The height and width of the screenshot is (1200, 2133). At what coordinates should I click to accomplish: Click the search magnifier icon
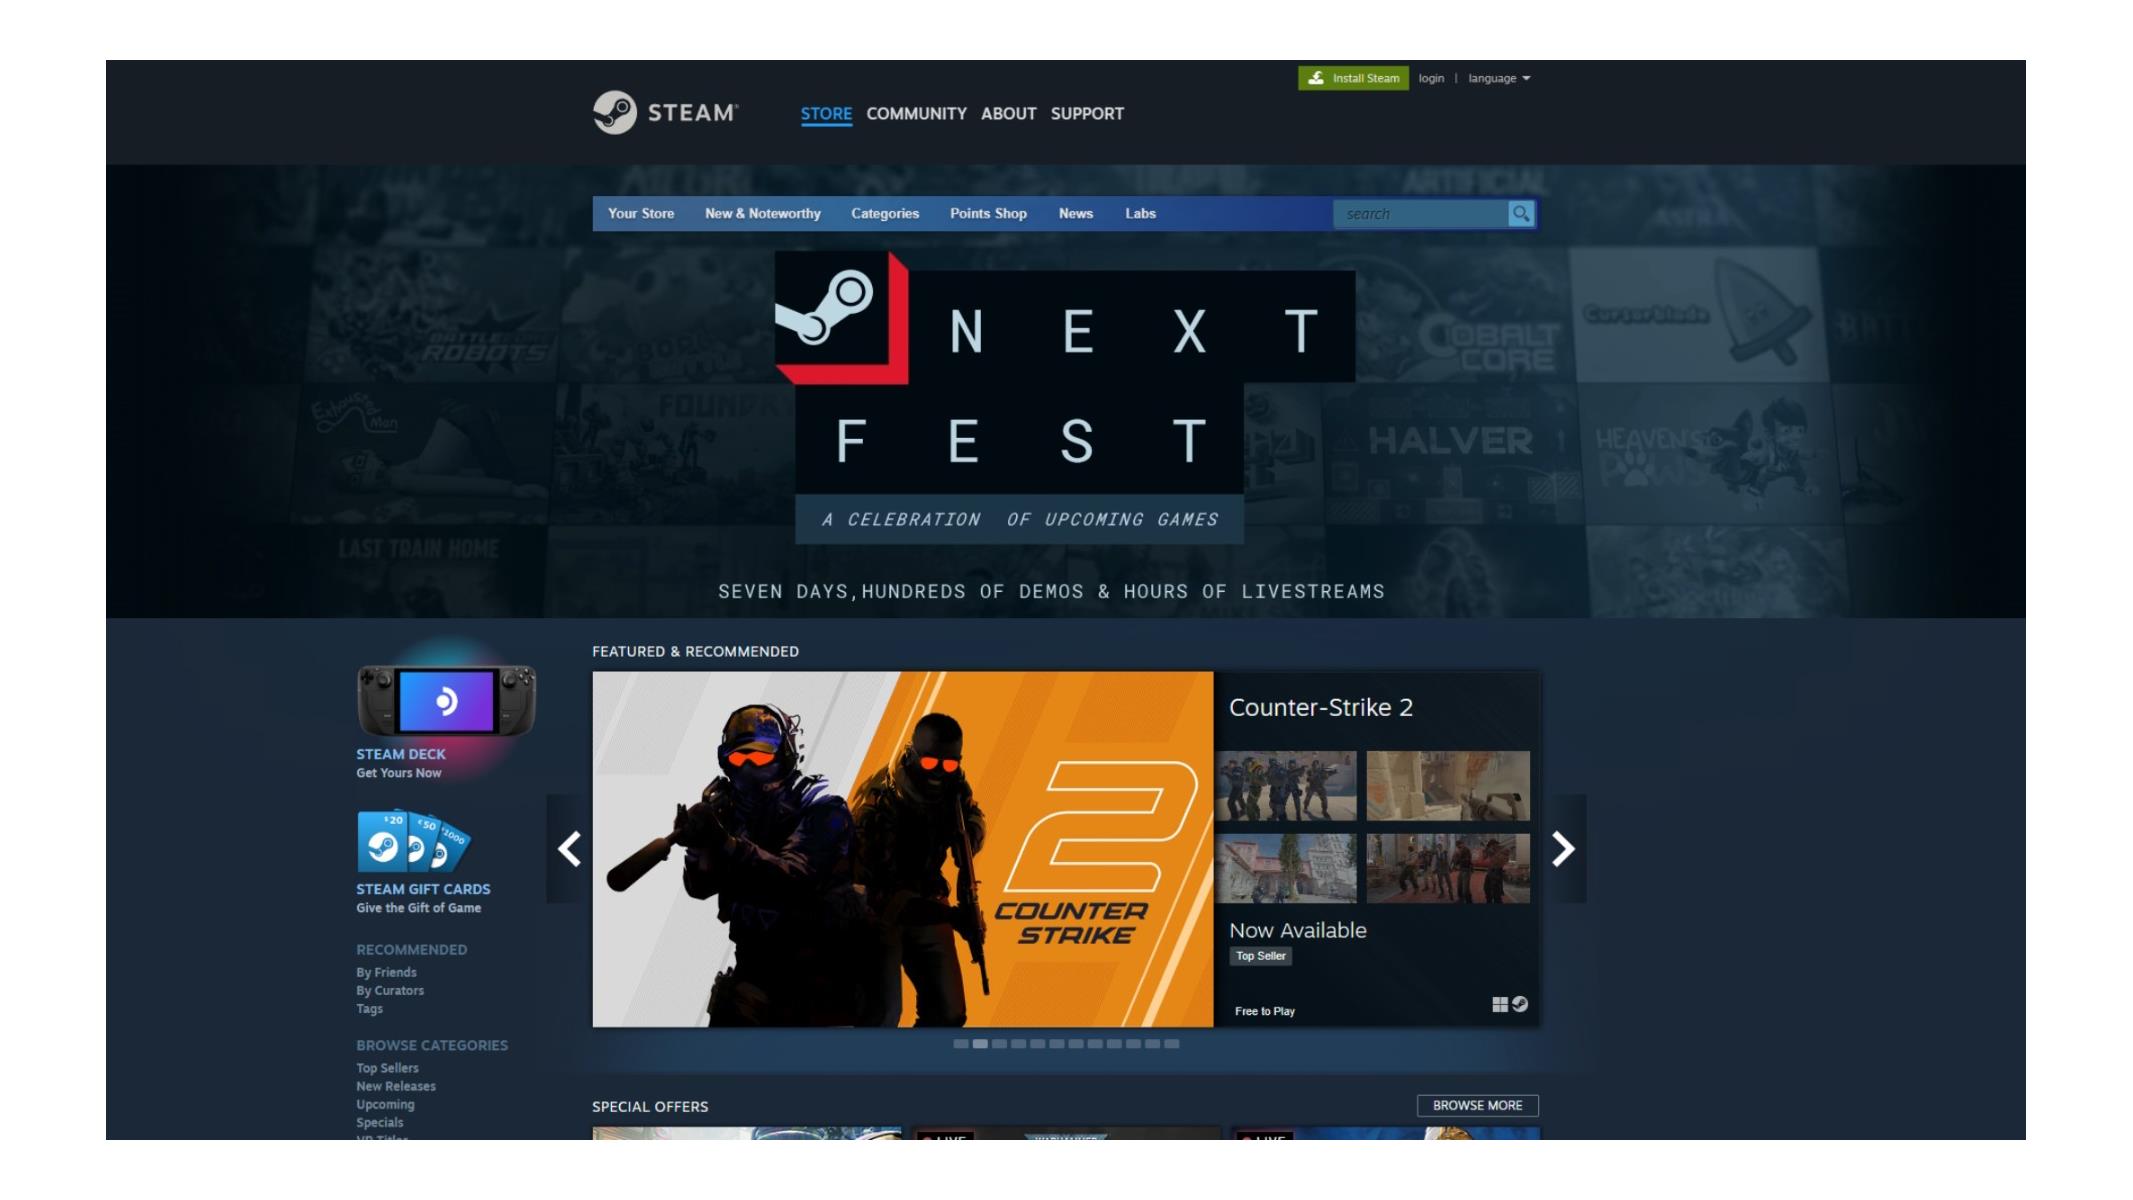[x=1521, y=214]
